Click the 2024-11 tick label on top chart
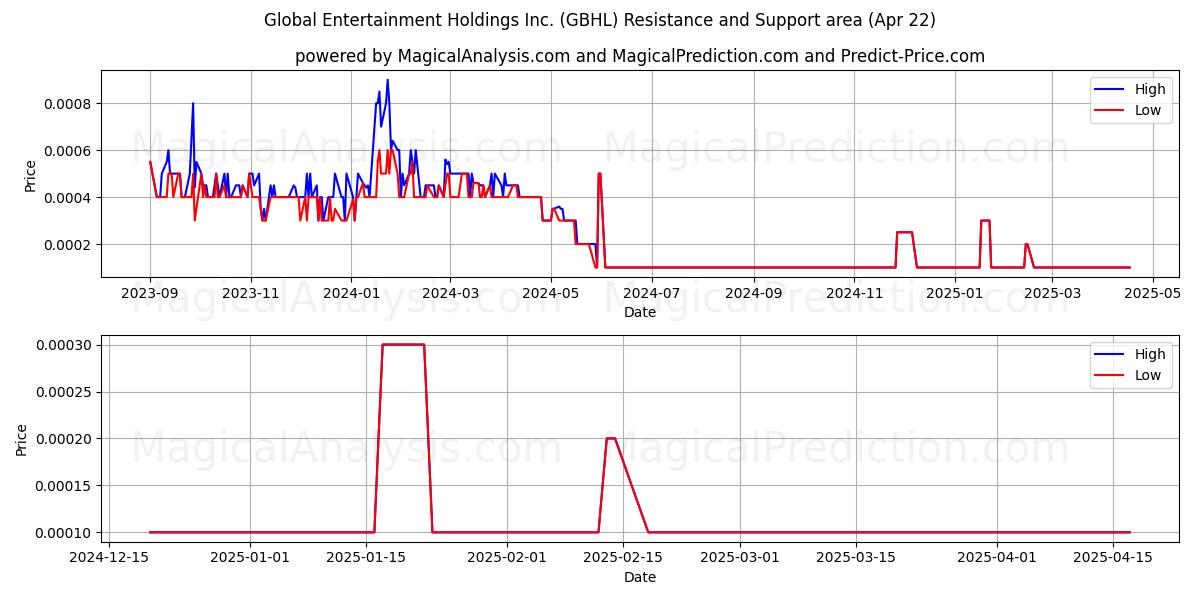The height and width of the screenshot is (600, 1200). 853,293
